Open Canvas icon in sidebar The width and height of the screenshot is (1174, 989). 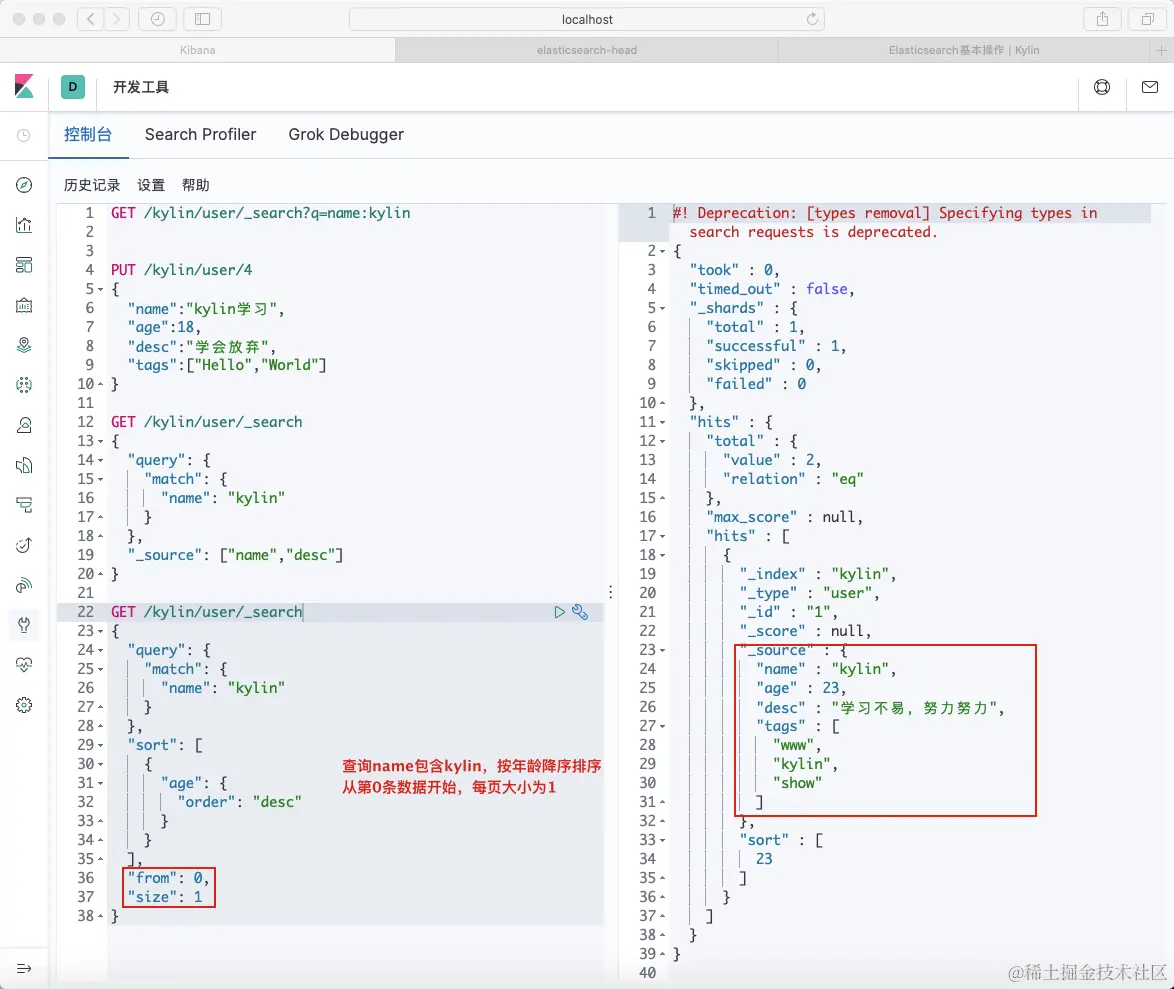tap(24, 305)
